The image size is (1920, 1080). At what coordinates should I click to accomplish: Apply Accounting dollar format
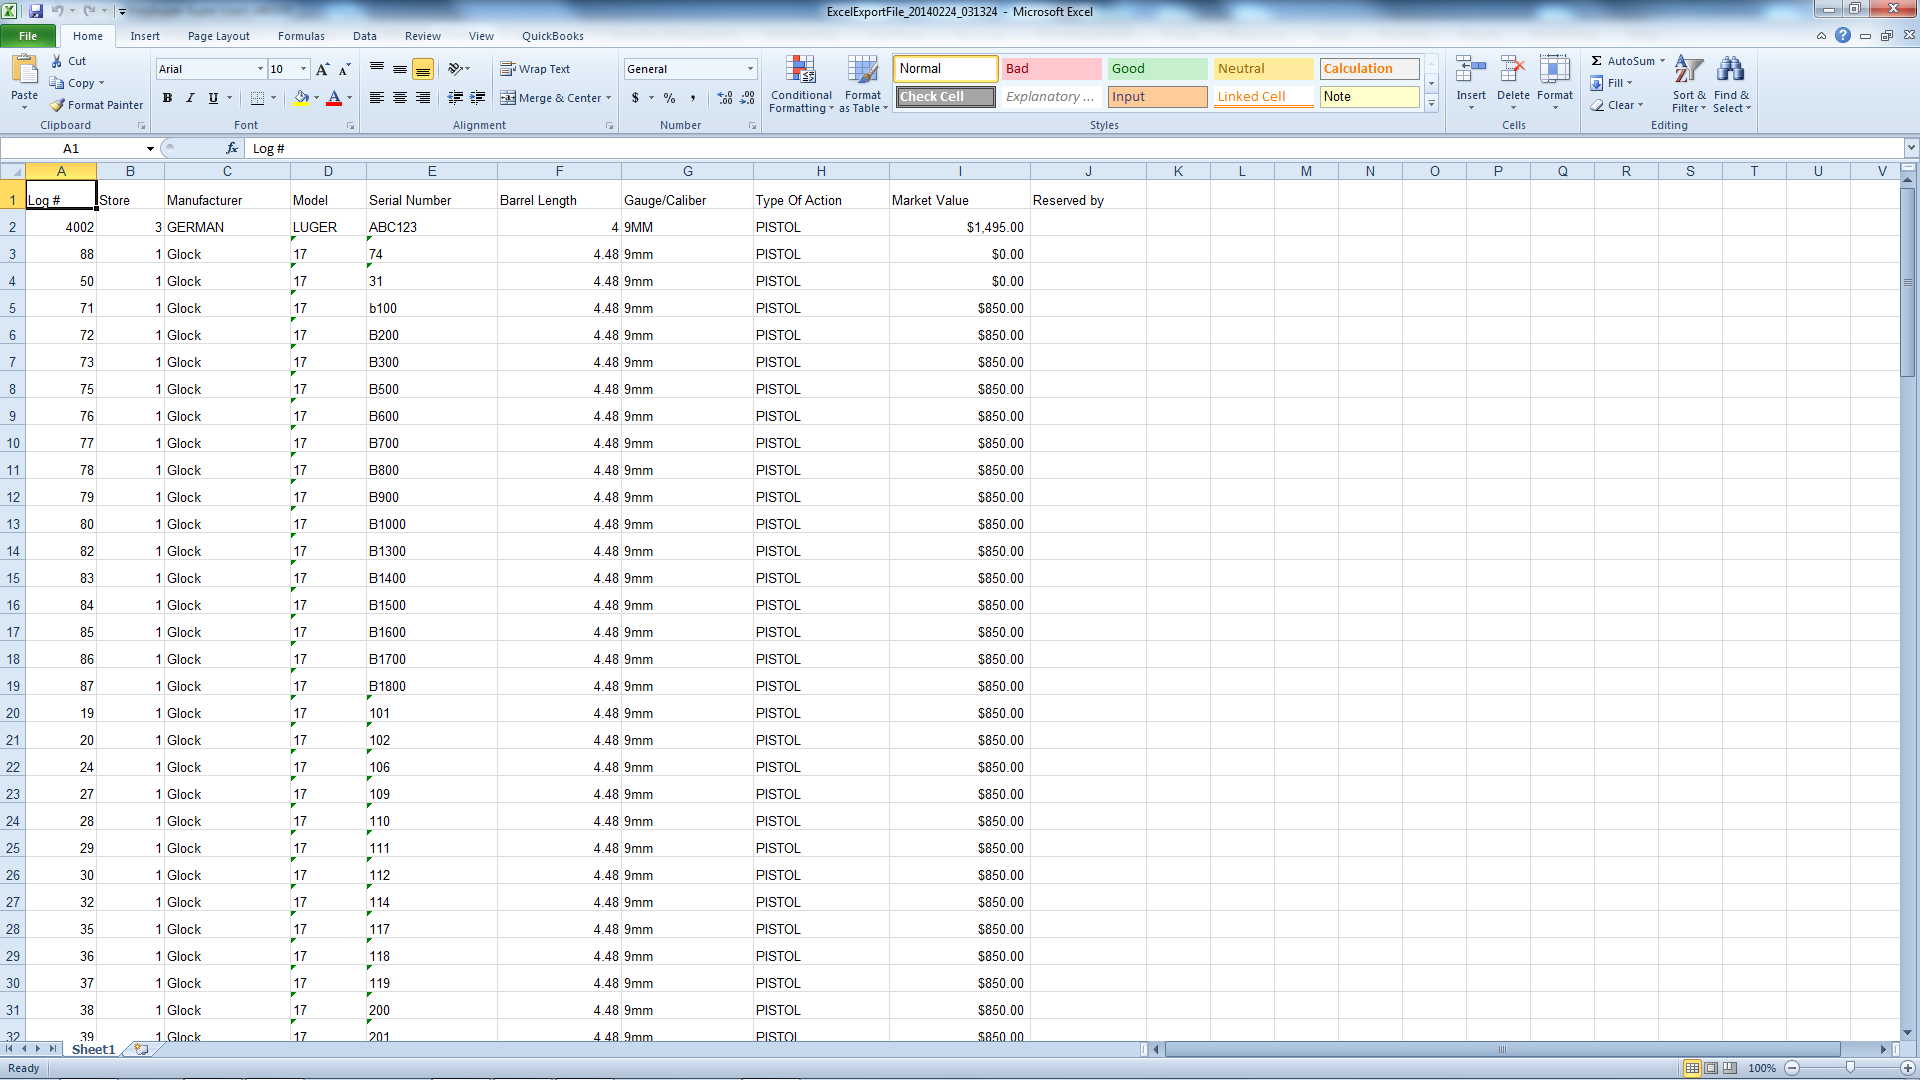(x=635, y=98)
